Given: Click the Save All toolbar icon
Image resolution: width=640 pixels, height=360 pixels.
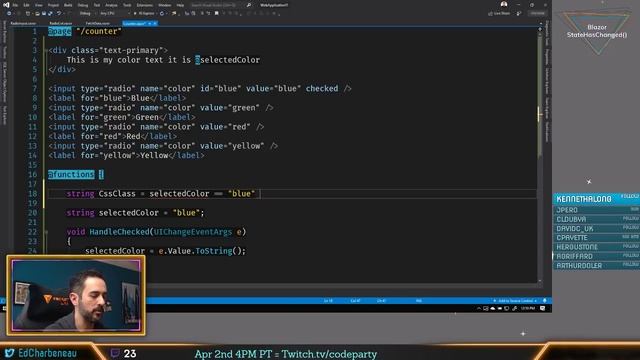Looking at the screenshot, I should click(x=50, y=13).
